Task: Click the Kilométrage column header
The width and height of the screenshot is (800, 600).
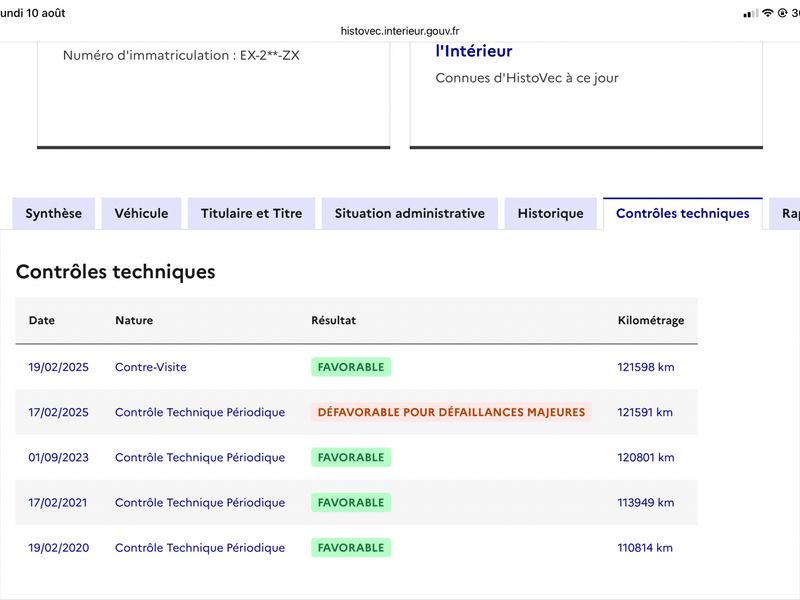Action: (651, 320)
